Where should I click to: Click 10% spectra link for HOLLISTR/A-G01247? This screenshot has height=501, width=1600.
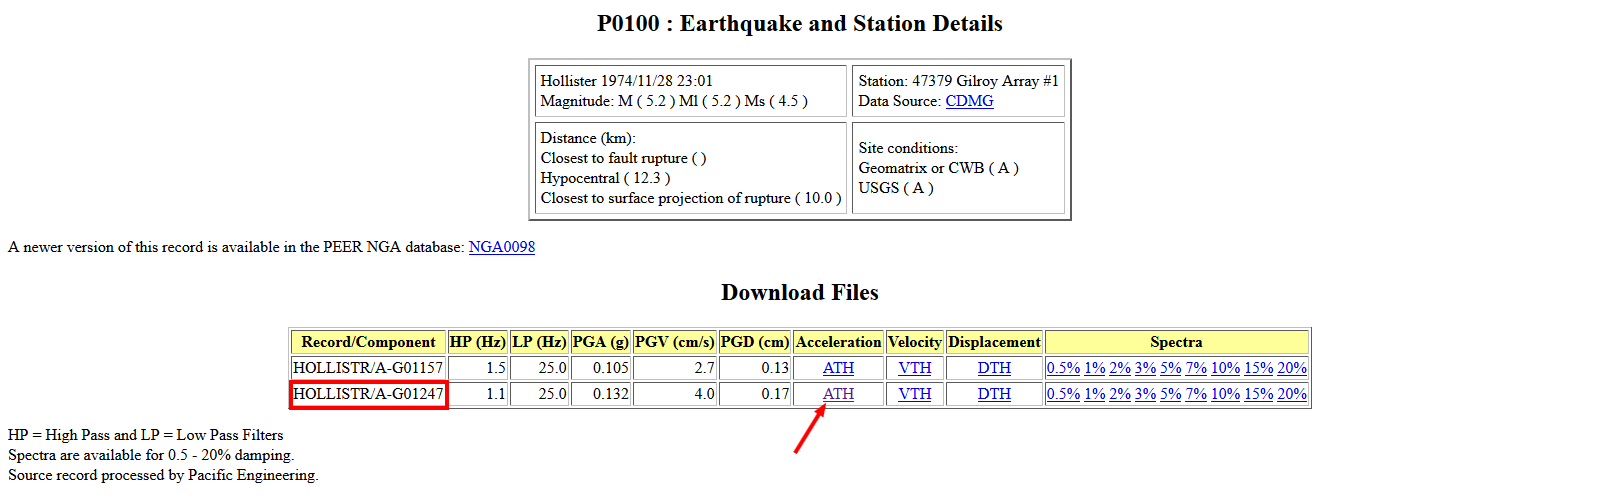click(x=1225, y=394)
